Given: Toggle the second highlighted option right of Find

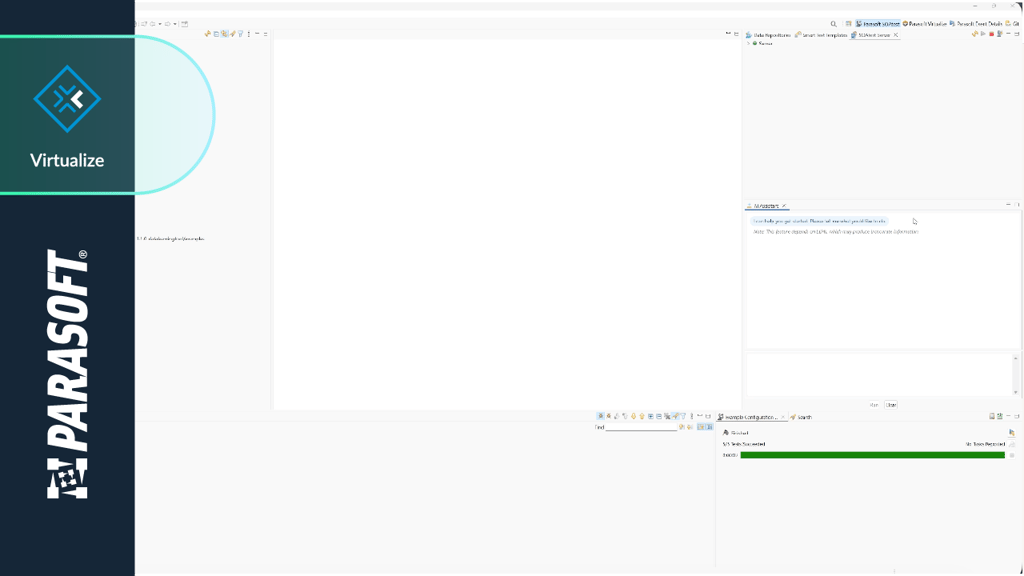Looking at the screenshot, I should point(709,427).
